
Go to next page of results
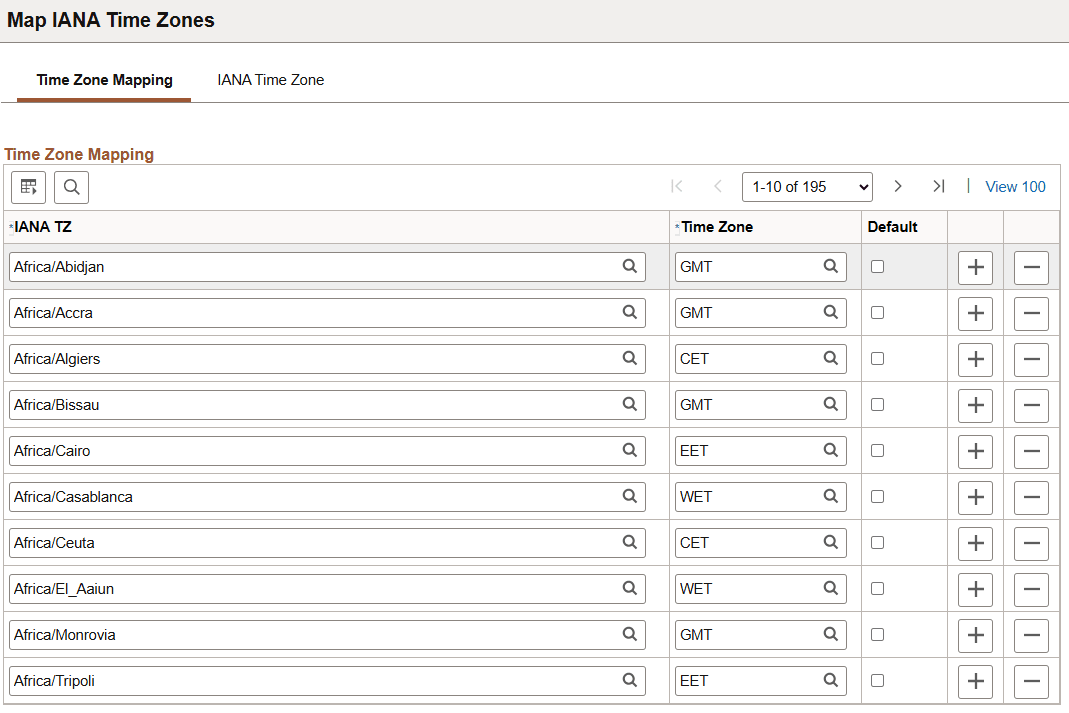[897, 186]
